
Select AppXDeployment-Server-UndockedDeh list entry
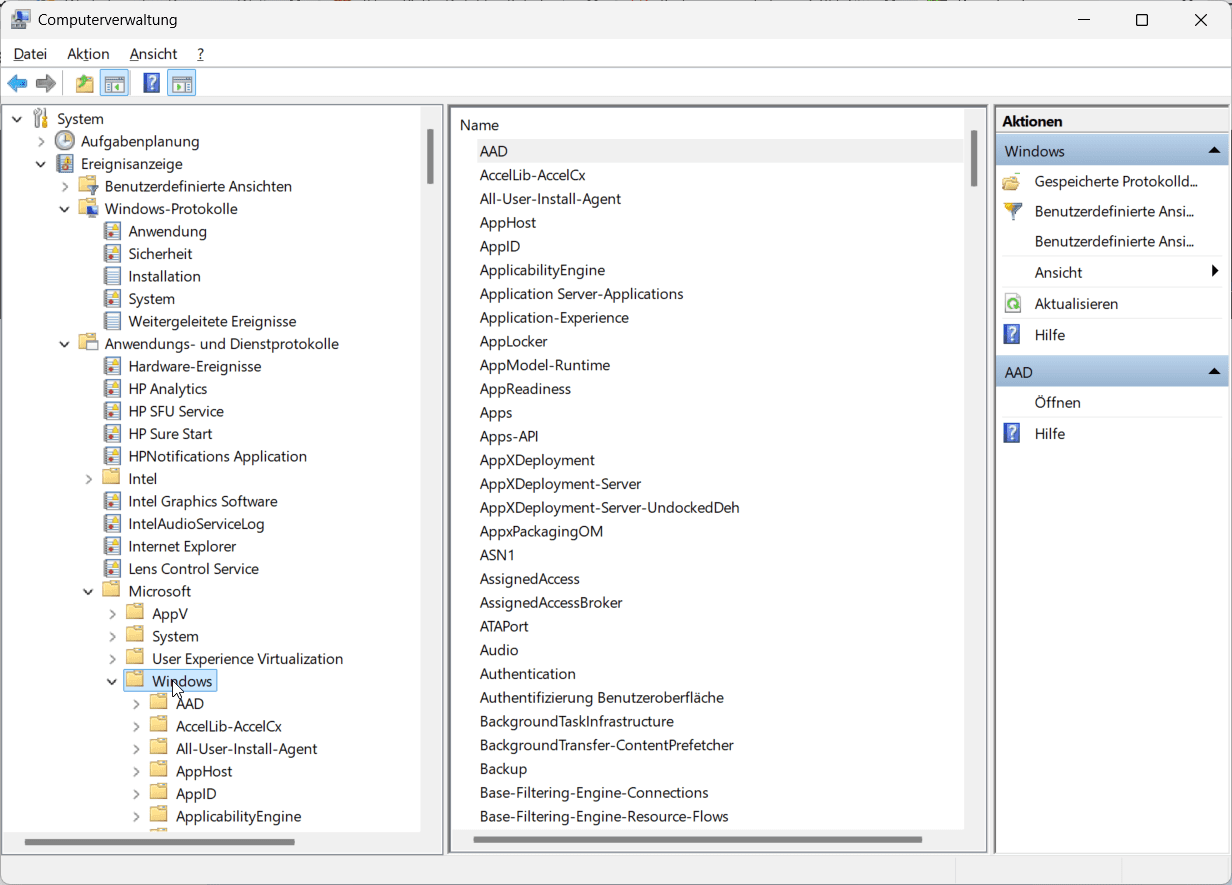click(609, 508)
